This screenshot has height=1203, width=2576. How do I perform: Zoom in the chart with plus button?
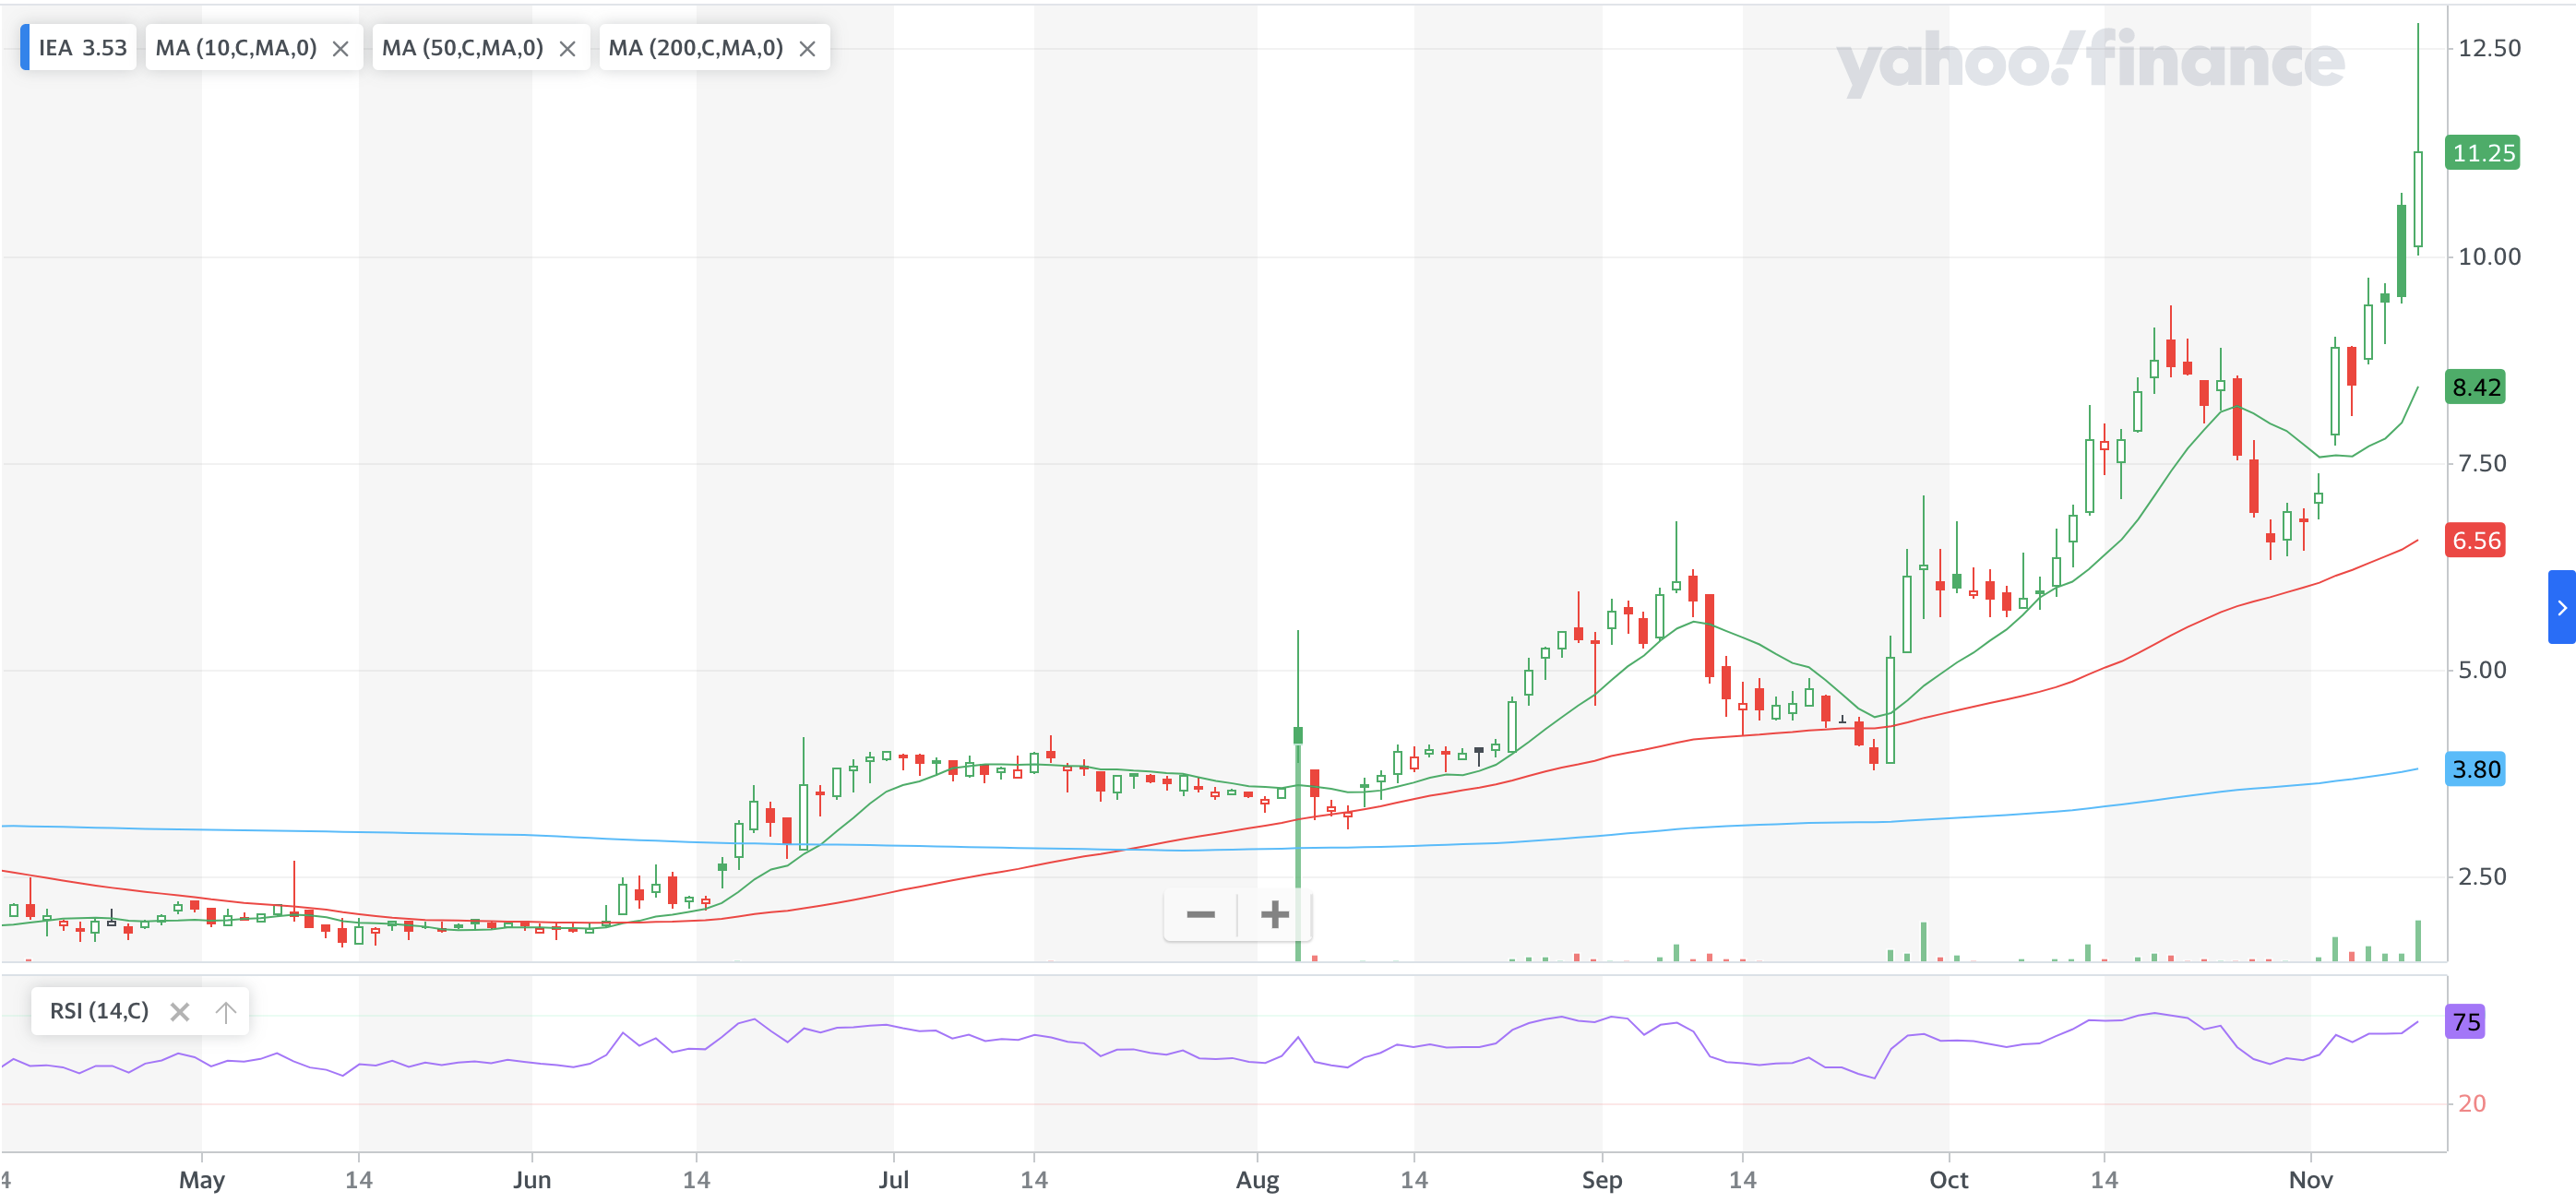point(1274,914)
